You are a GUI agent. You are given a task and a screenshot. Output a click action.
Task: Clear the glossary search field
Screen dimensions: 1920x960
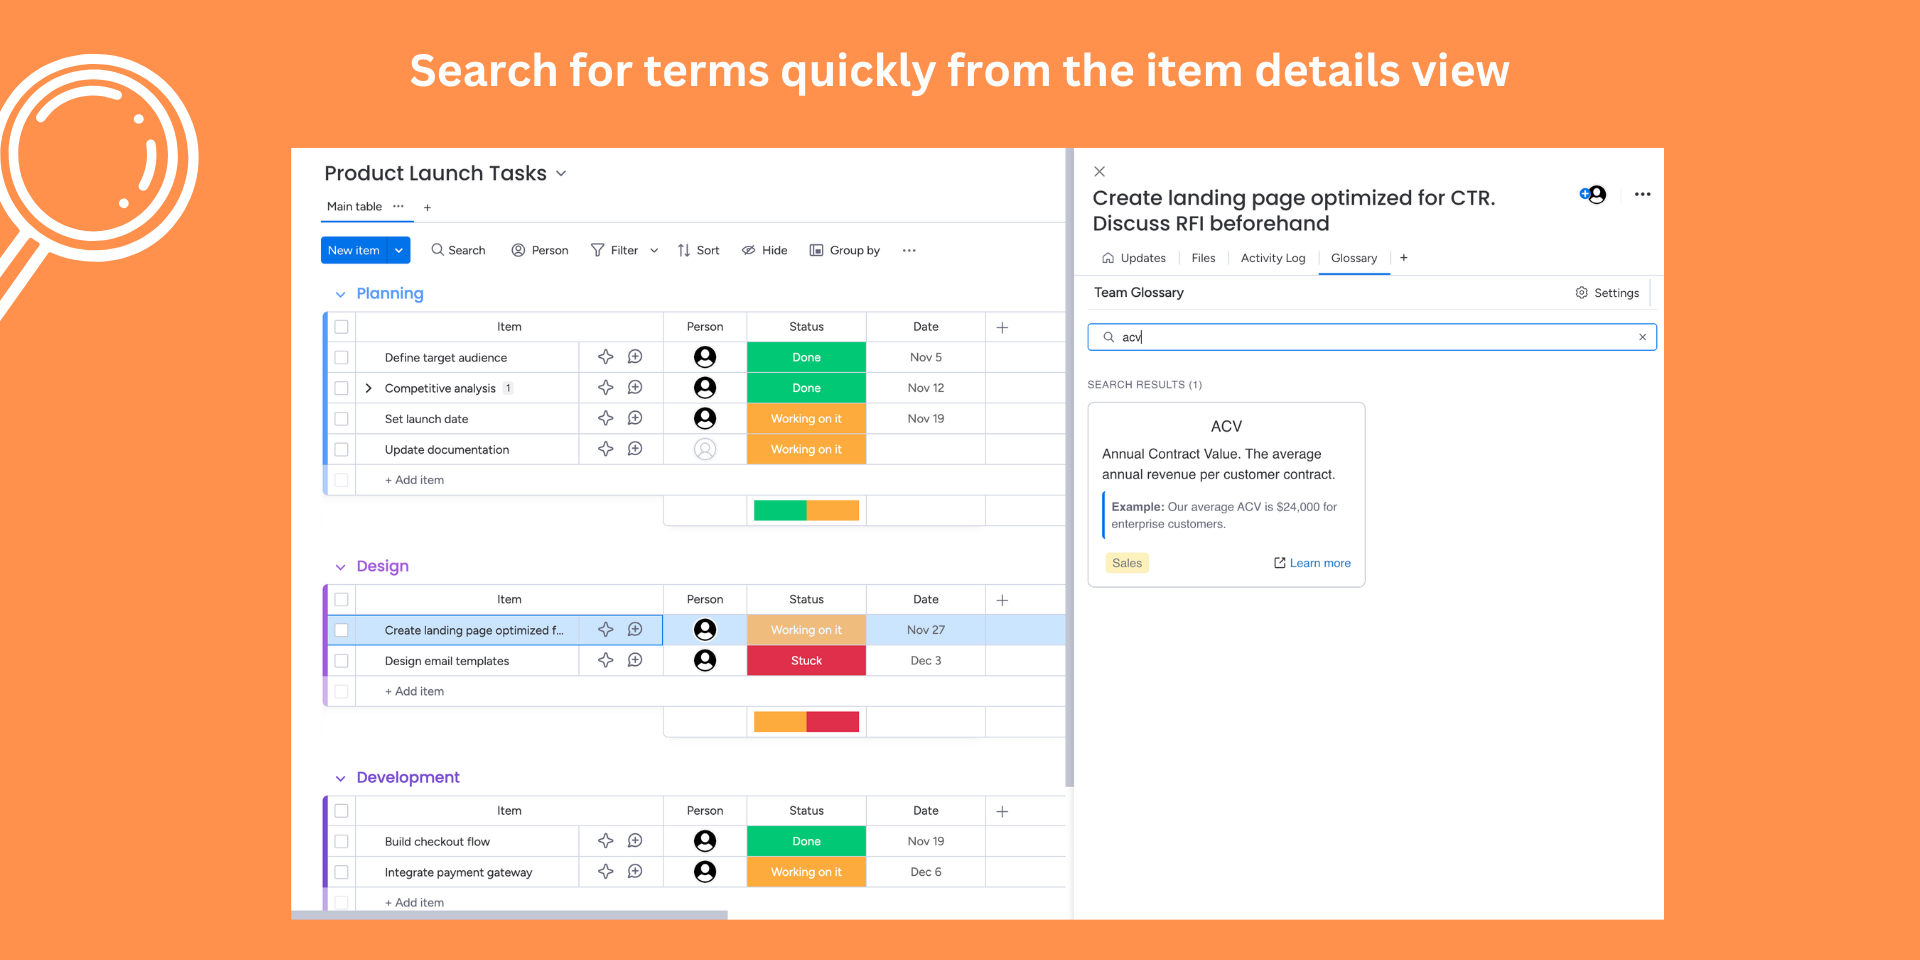point(1642,337)
